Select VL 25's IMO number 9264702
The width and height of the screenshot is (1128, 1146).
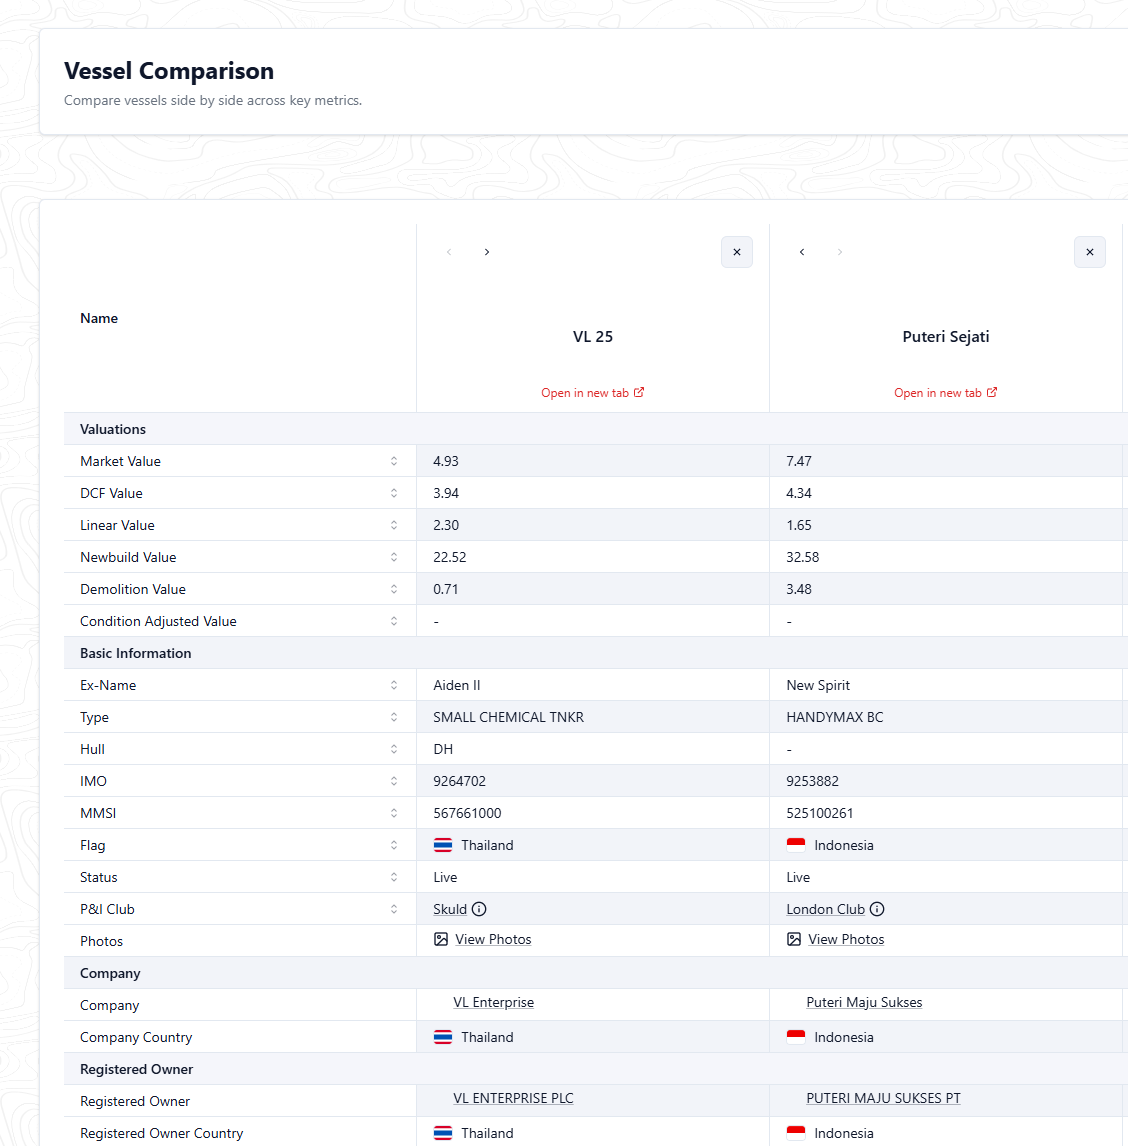tap(460, 781)
